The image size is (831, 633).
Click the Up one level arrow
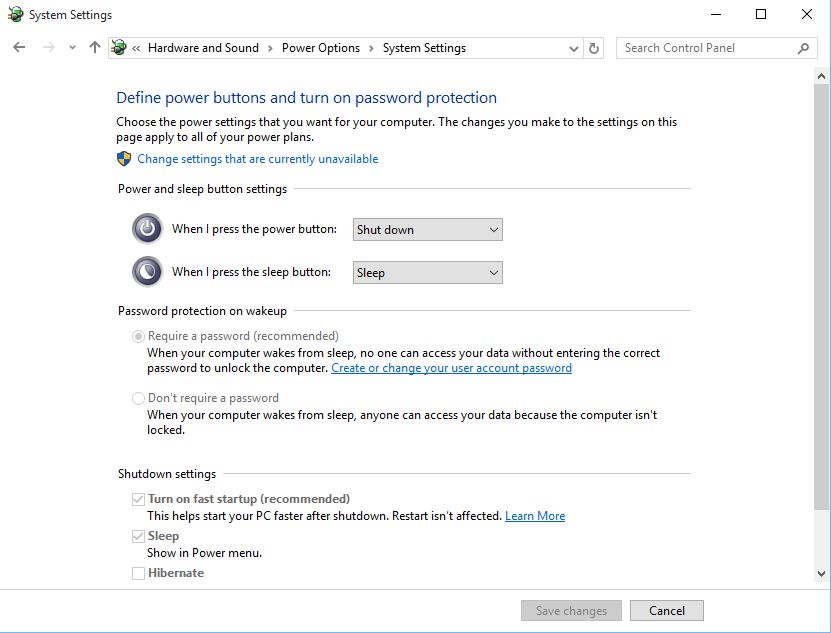[x=93, y=47]
